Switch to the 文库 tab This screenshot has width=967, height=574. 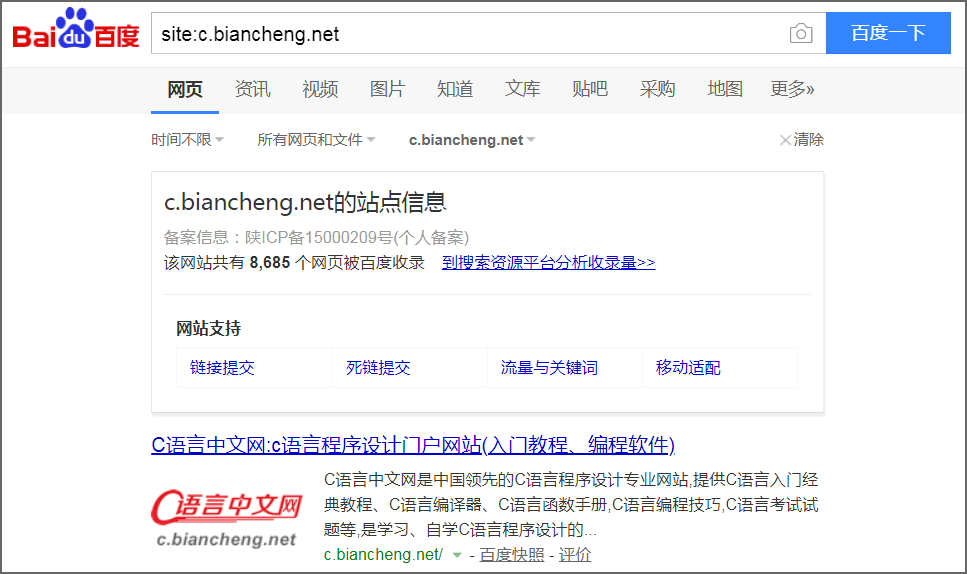pos(522,89)
